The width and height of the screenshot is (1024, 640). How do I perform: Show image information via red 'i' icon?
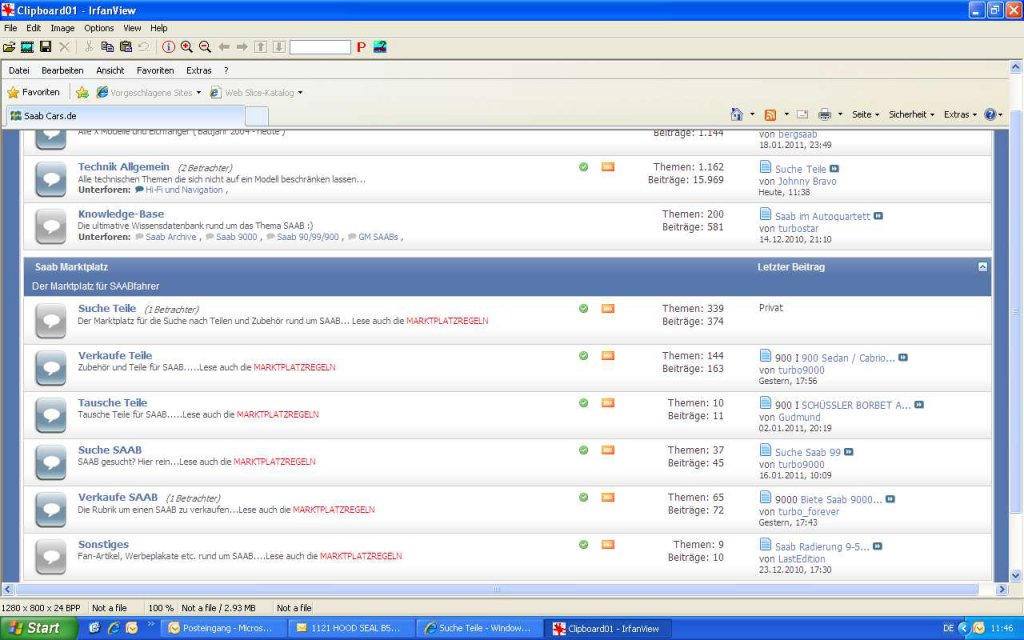click(168, 47)
